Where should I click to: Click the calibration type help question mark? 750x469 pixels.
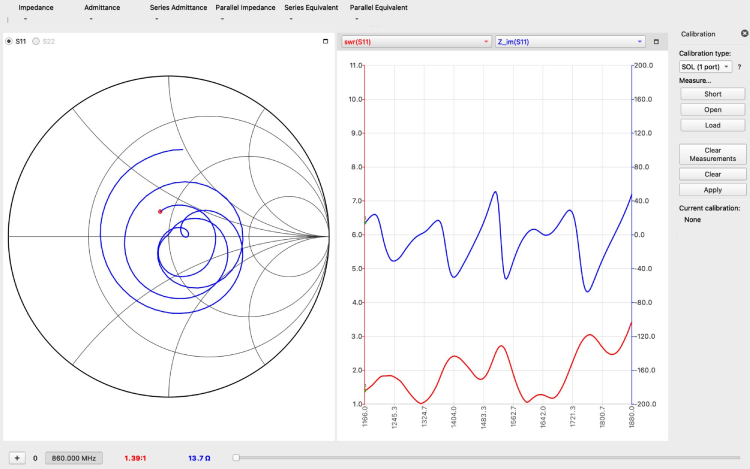click(x=739, y=66)
